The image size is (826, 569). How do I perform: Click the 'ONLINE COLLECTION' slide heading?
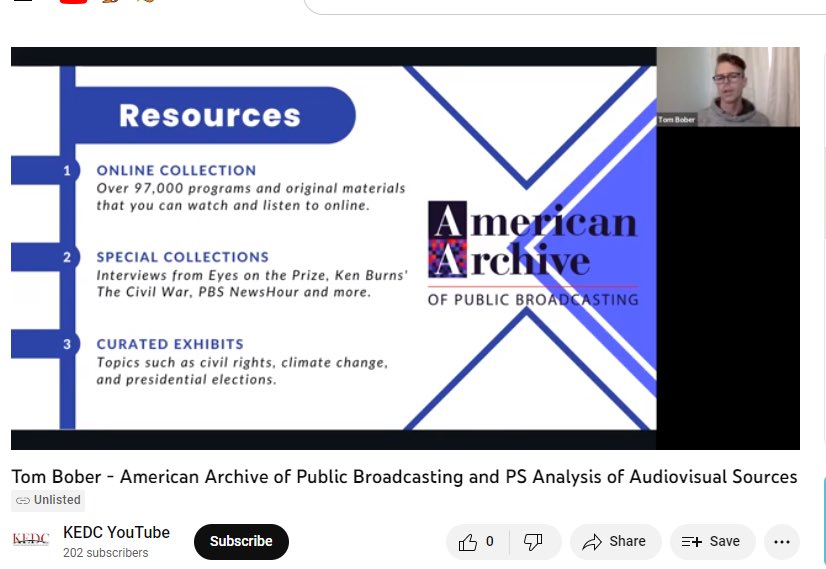click(176, 171)
